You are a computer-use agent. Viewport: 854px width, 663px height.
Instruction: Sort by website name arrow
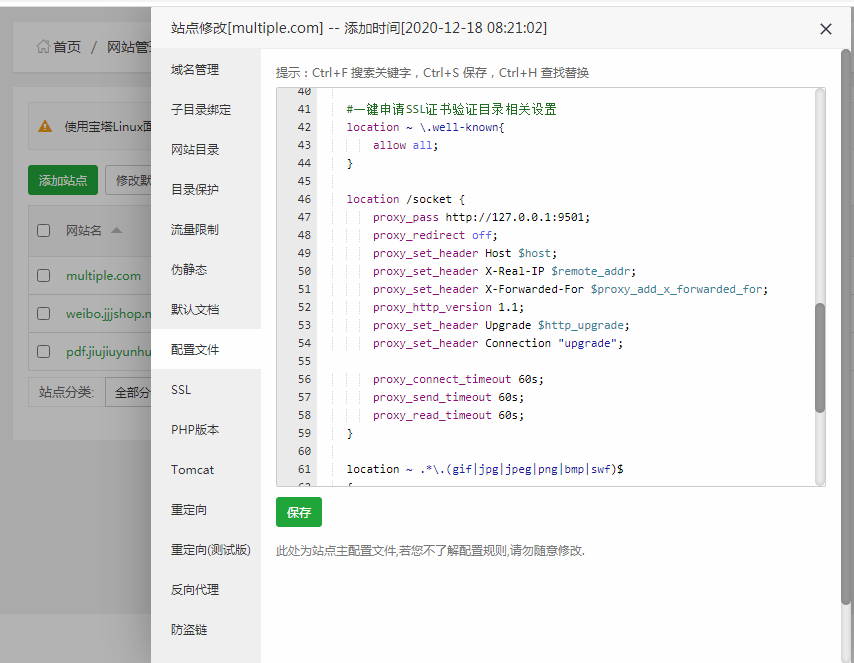[x=116, y=230]
